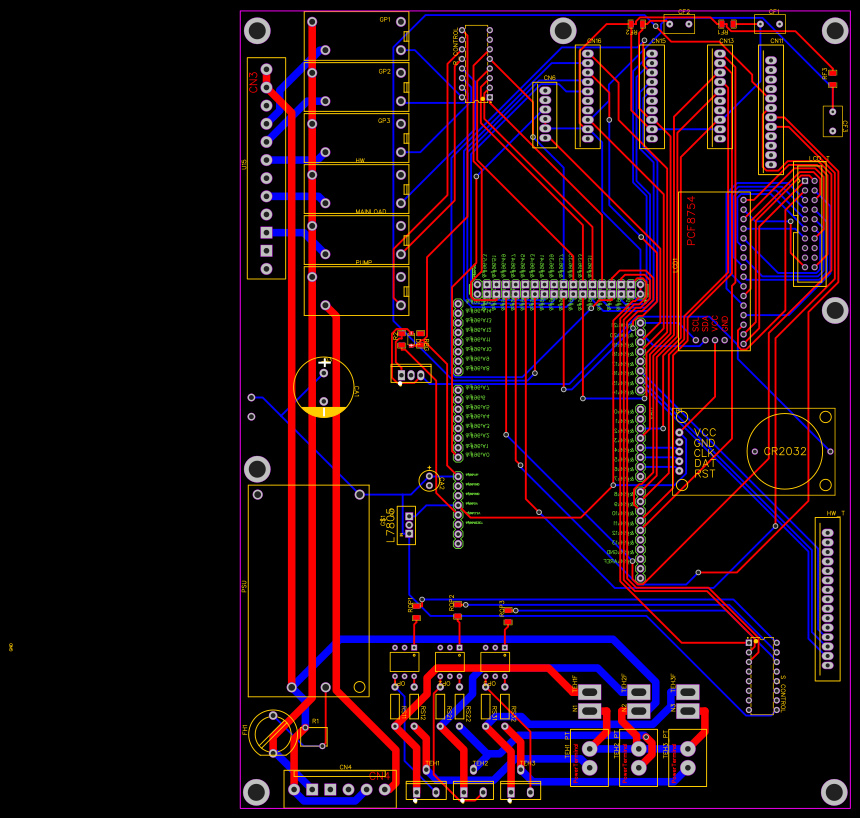
Task: Select the HW_T header on the right edge
Action: click(826, 600)
